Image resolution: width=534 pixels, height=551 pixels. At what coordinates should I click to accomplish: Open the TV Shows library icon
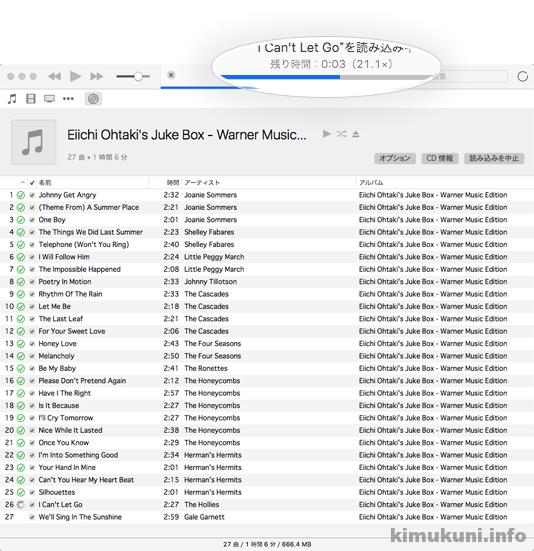tap(49, 99)
